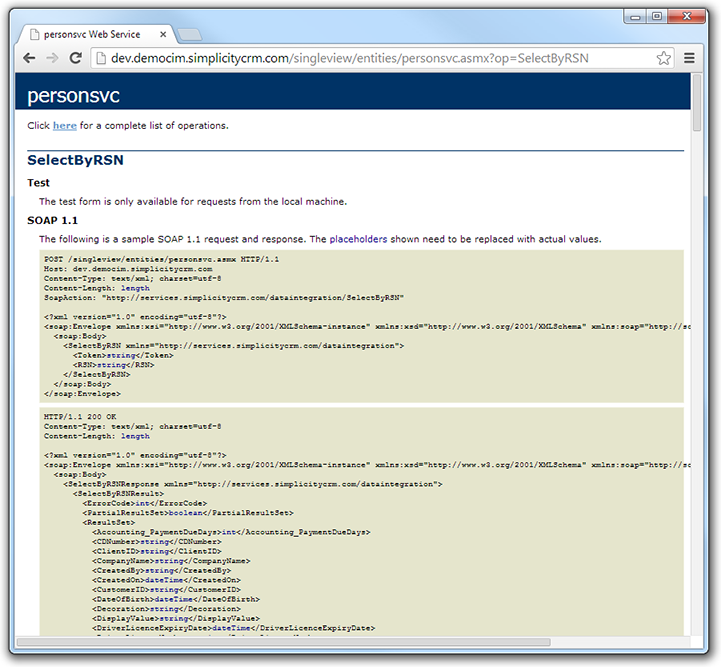Click the browser Forward arrow
721x667 pixels.
click(x=52, y=58)
